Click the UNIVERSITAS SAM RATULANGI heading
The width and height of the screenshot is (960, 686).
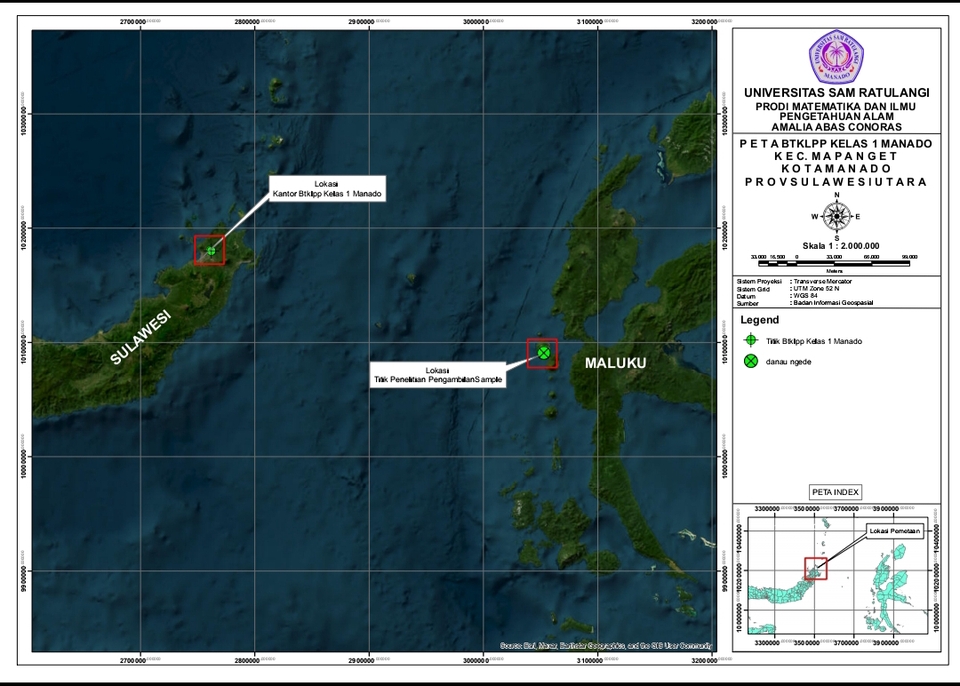point(836,92)
